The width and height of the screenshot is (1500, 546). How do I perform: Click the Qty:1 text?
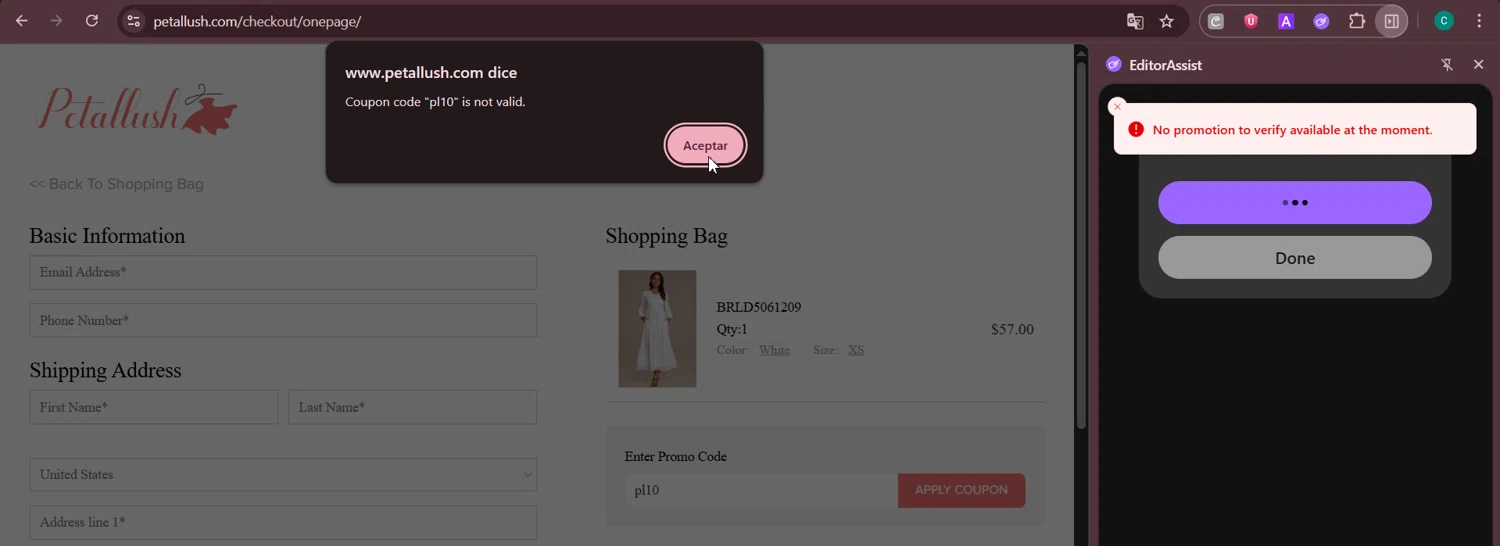point(732,329)
